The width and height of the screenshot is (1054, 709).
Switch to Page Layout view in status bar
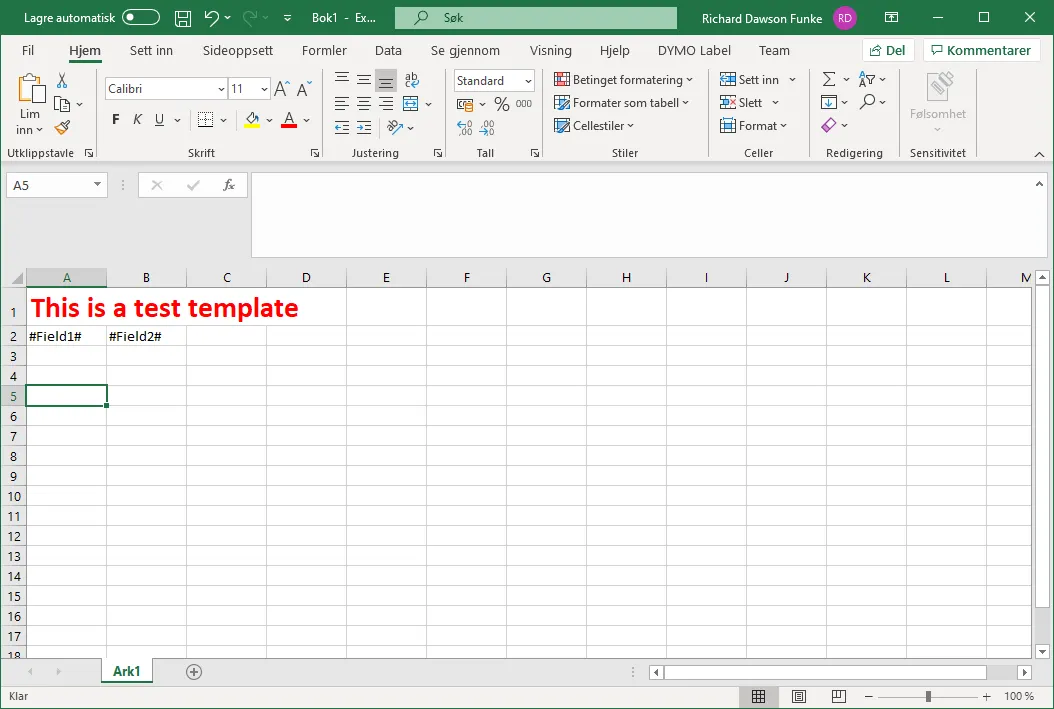pyautogui.click(x=799, y=696)
